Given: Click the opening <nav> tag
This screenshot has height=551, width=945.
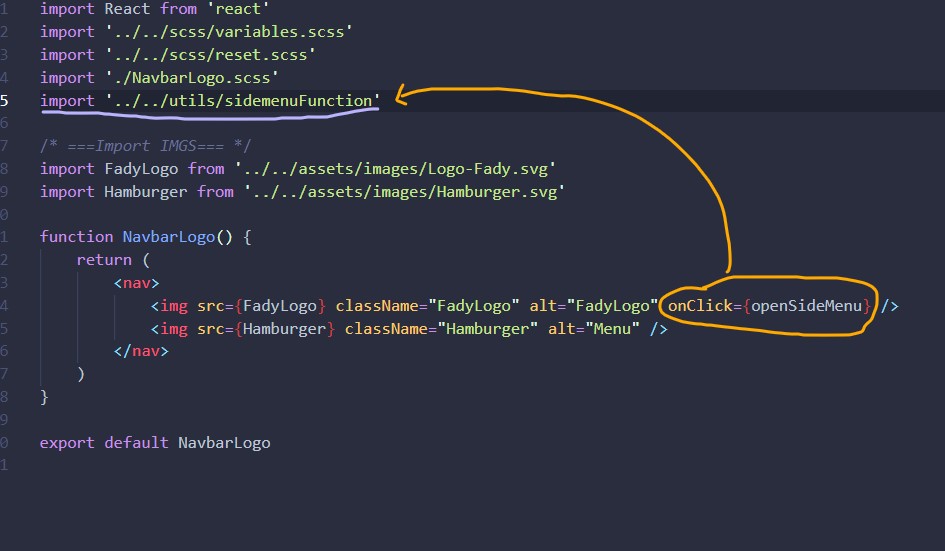Looking at the screenshot, I should [137, 283].
